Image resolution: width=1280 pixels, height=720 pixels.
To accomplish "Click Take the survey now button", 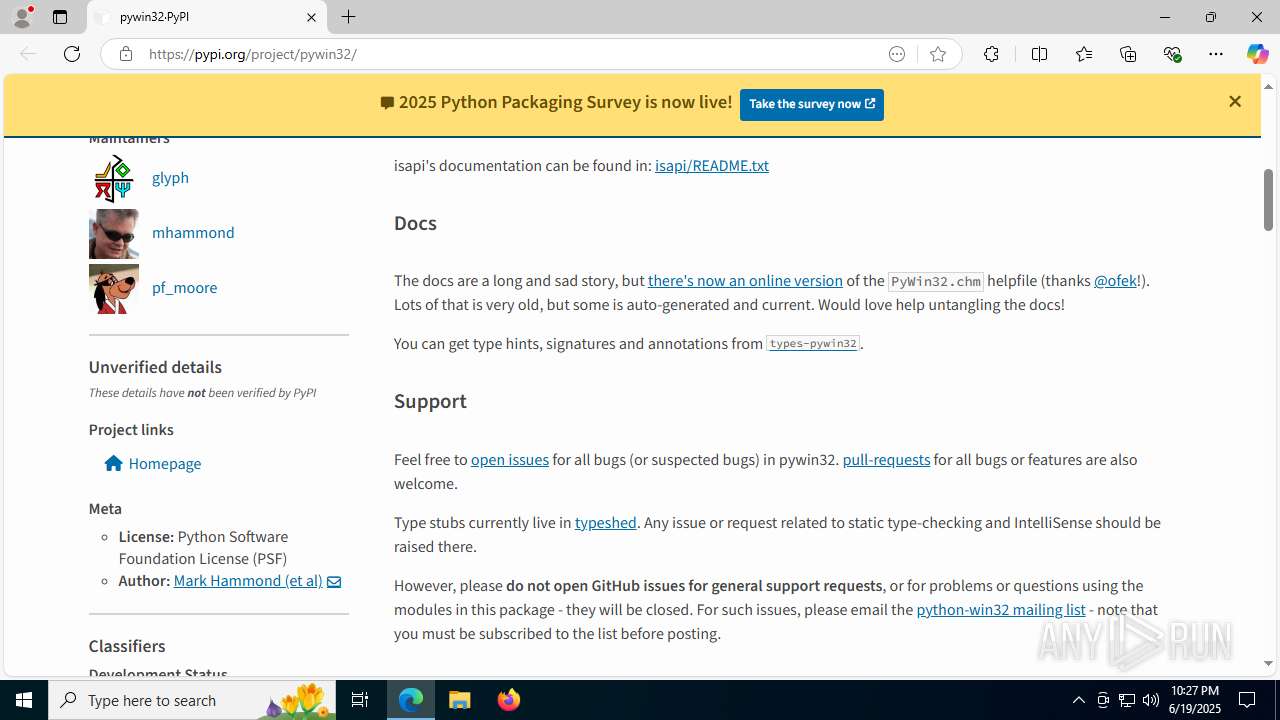I will pyautogui.click(x=812, y=104).
